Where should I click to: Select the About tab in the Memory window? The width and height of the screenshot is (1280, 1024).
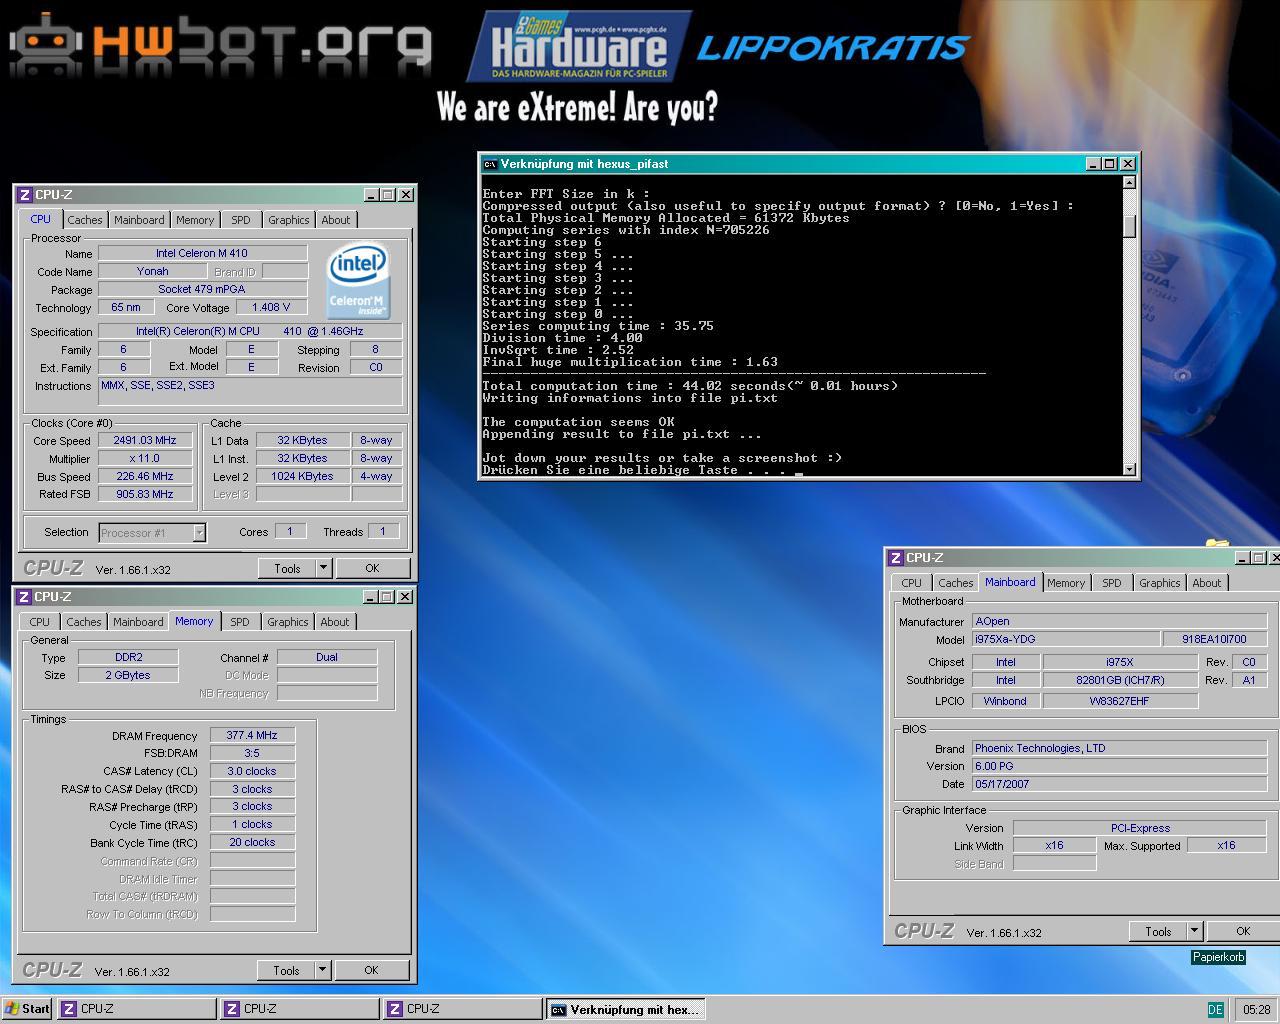(x=335, y=622)
